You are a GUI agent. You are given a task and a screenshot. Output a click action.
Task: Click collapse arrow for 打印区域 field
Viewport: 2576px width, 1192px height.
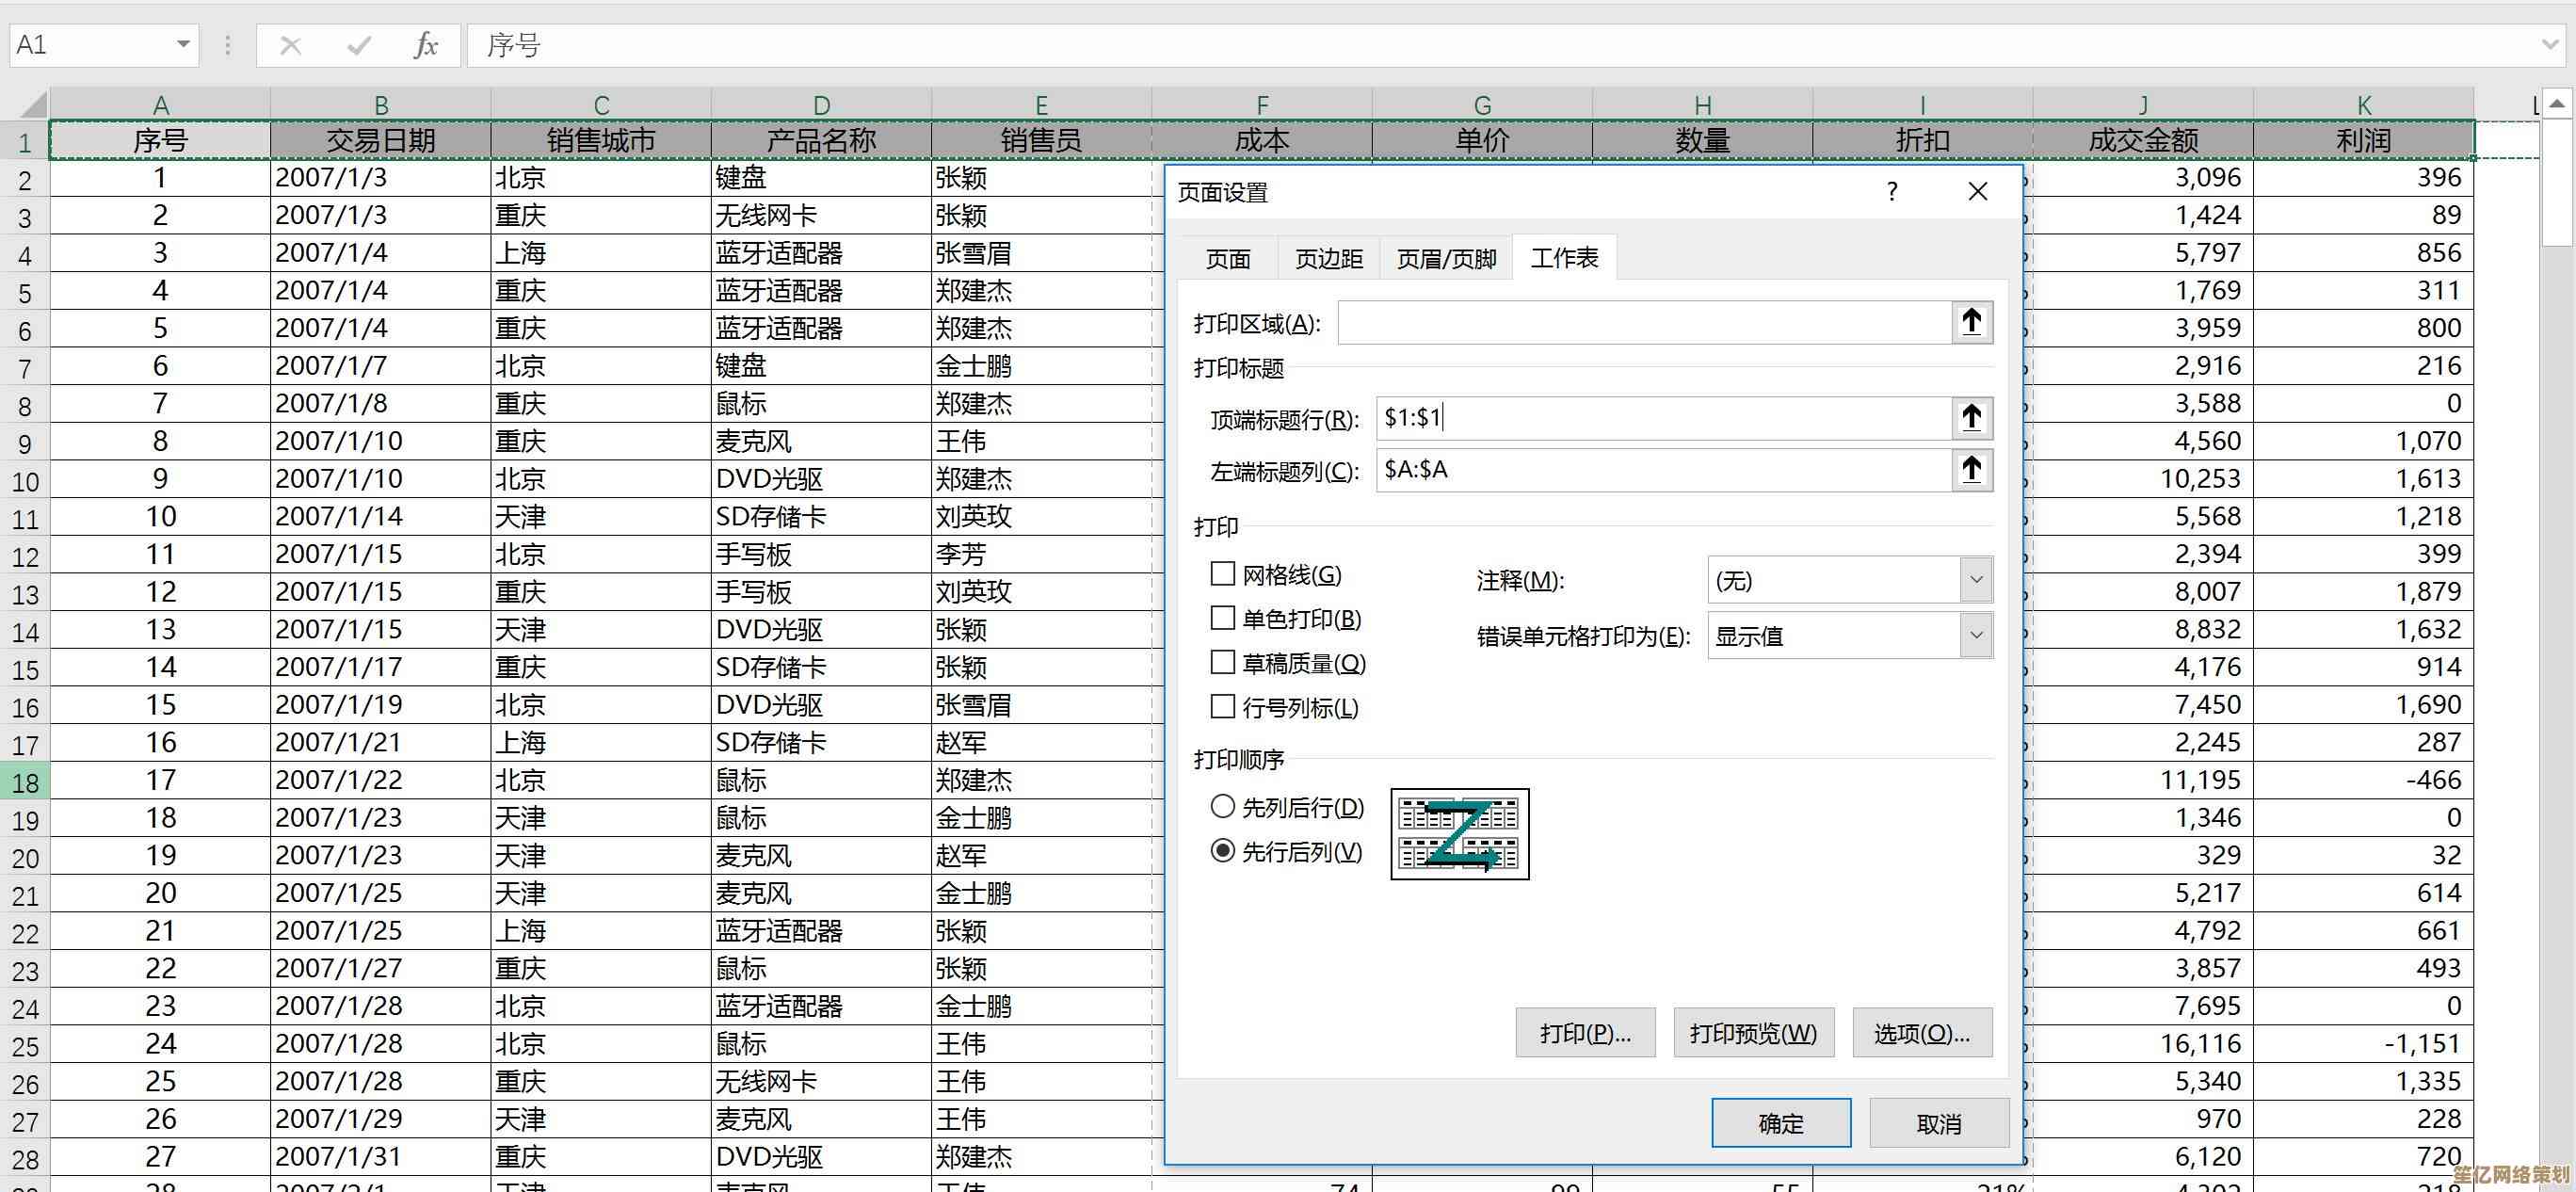[x=1971, y=322]
